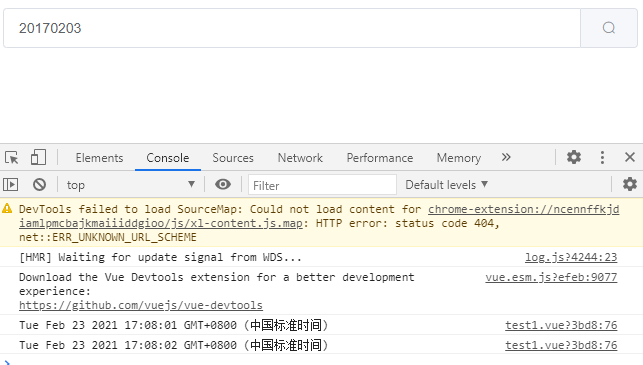
Task: Focus the input containing 20170203
Action: (292, 28)
